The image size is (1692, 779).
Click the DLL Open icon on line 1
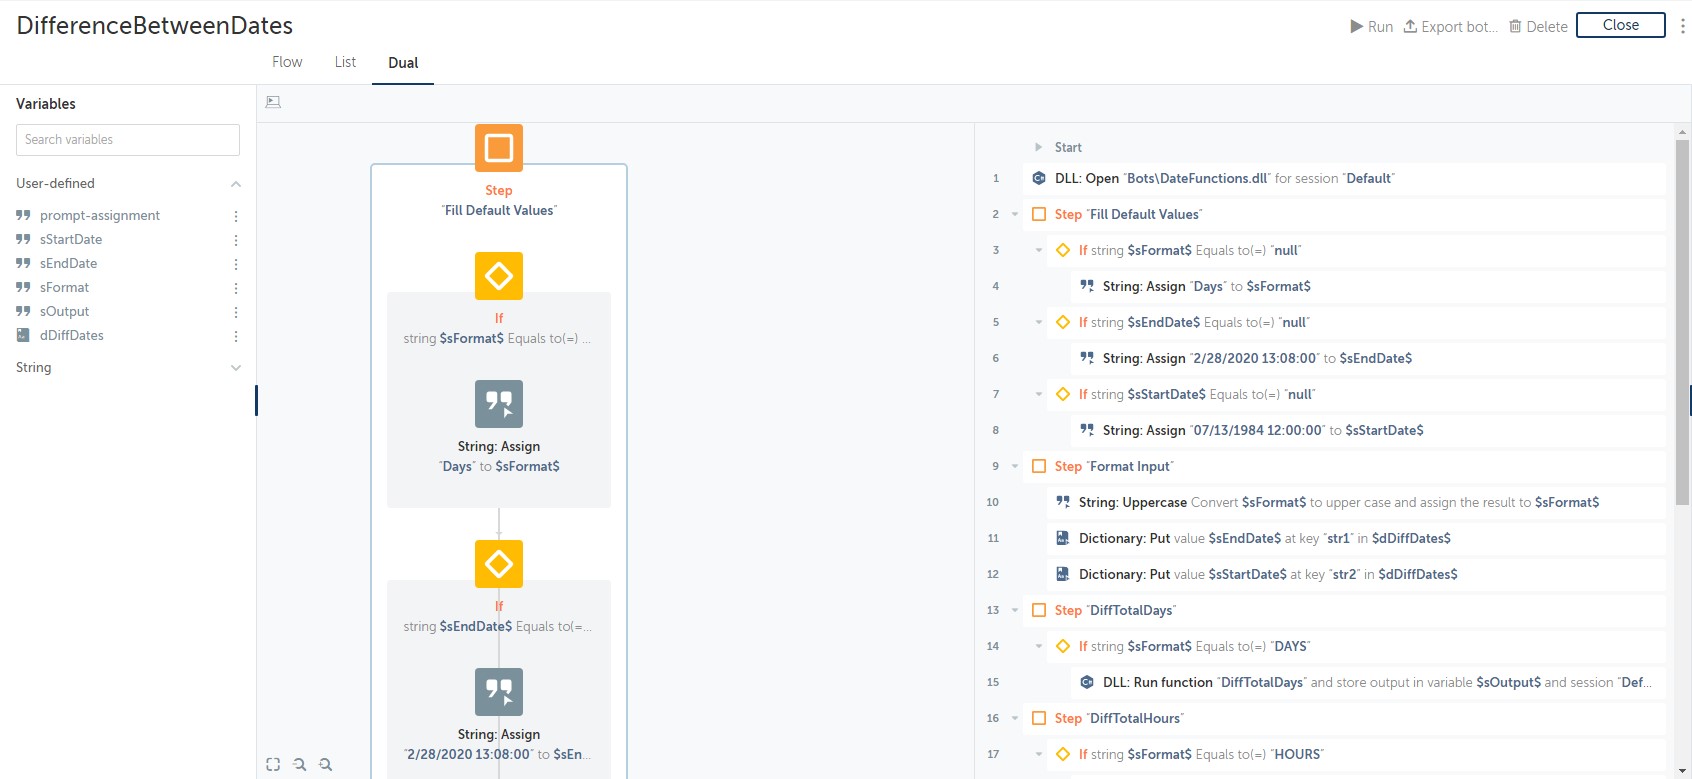1039,178
